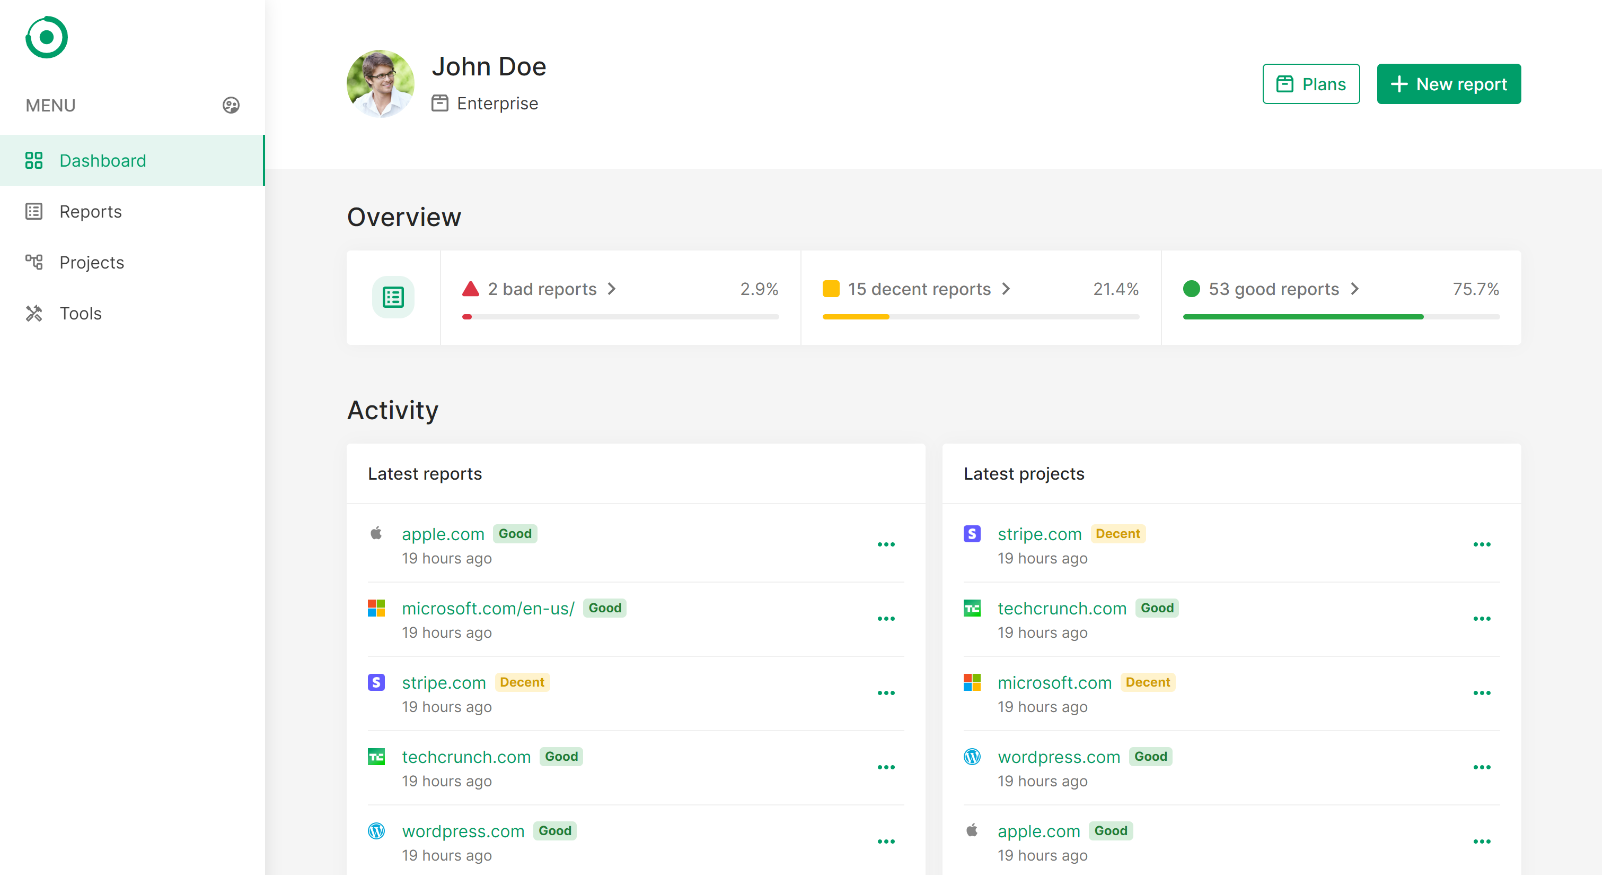The width and height of the screenshot is (1602, 875).
Task: Go to Reports in the sidebar
Action: click(x=132, y=212)
